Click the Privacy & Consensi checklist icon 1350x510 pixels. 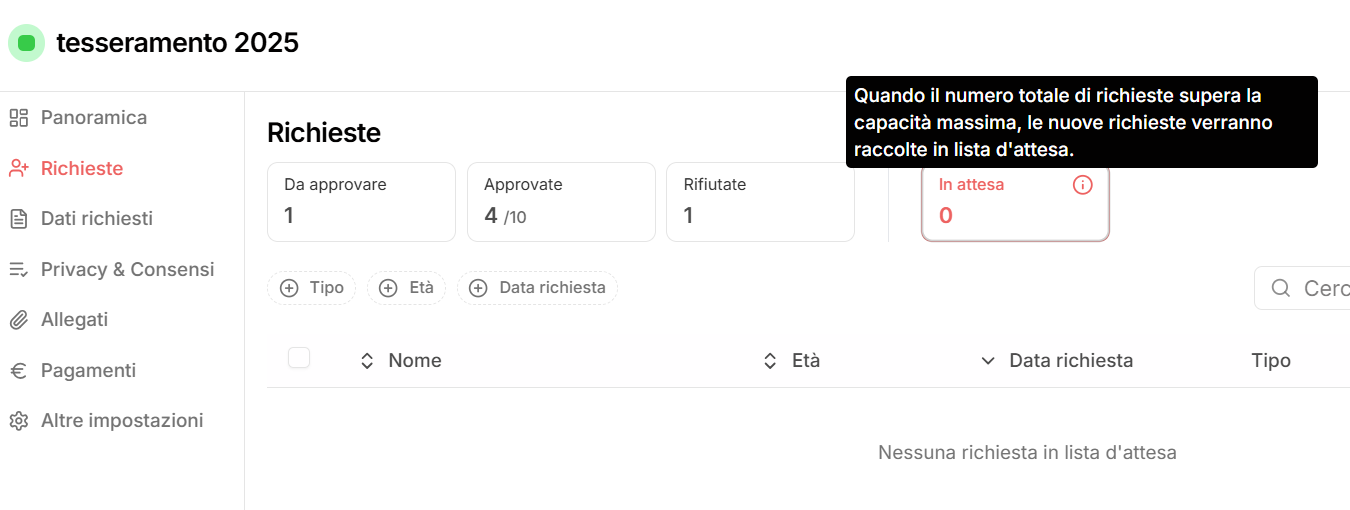pos(18,269)
